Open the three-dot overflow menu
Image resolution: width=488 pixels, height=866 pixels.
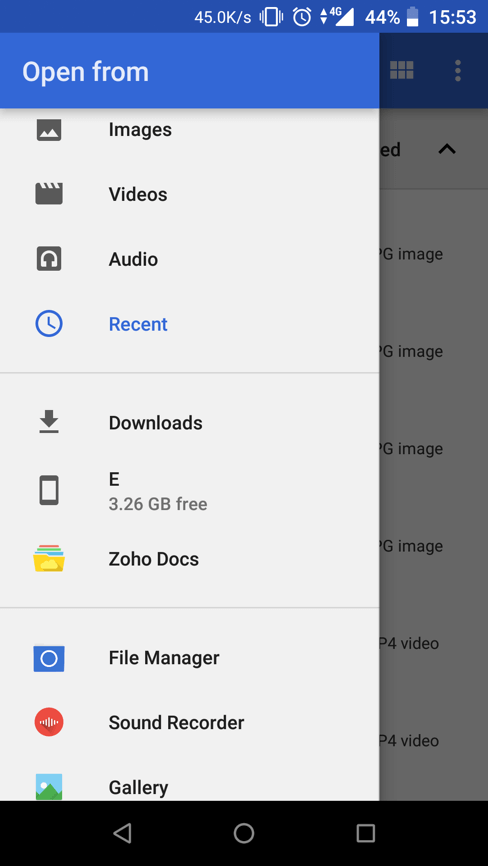tap(458, 71)
